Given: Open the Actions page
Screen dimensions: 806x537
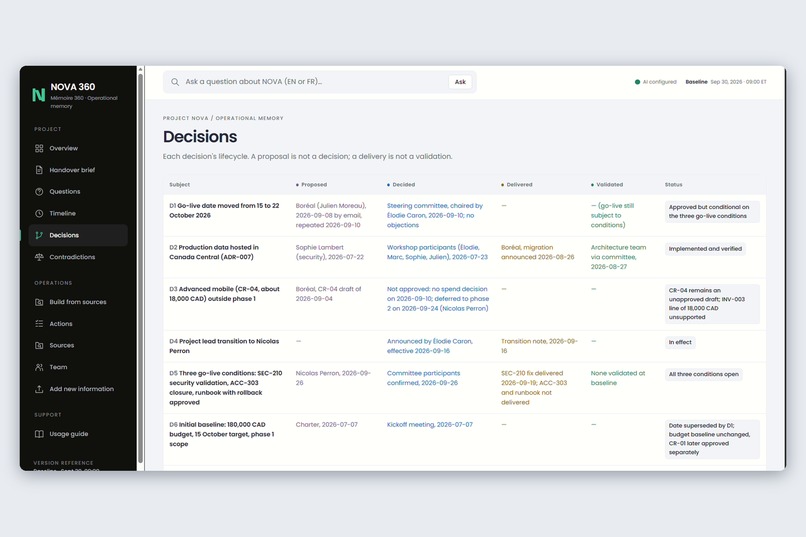Looking at the screenshot, I should click(x=78, y=324).
